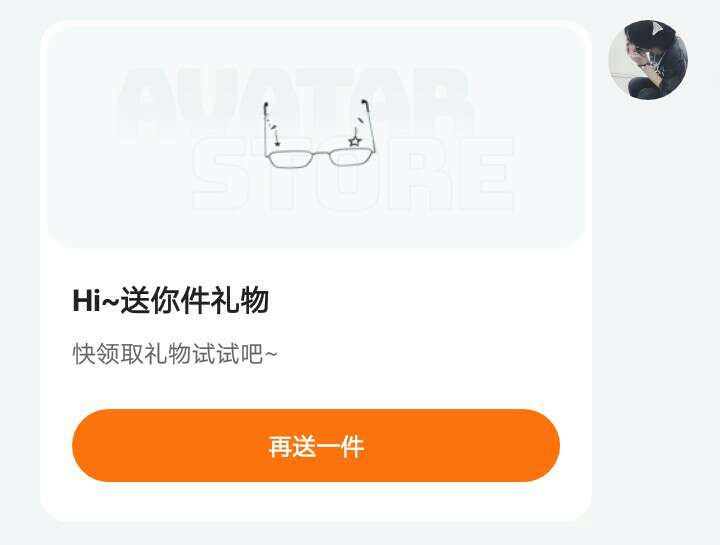This screenshot has height=545, width=720.
Task: Click the 快领取礼物试试吧~ subtitle
Action: (175, 354)
